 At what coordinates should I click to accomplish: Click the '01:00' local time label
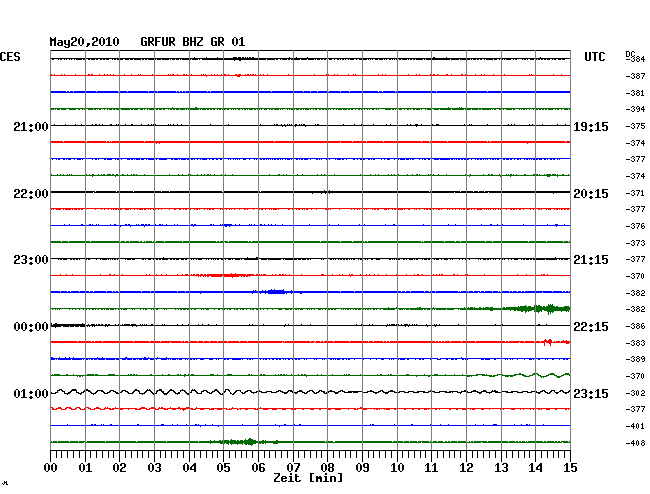click(31, 393)
